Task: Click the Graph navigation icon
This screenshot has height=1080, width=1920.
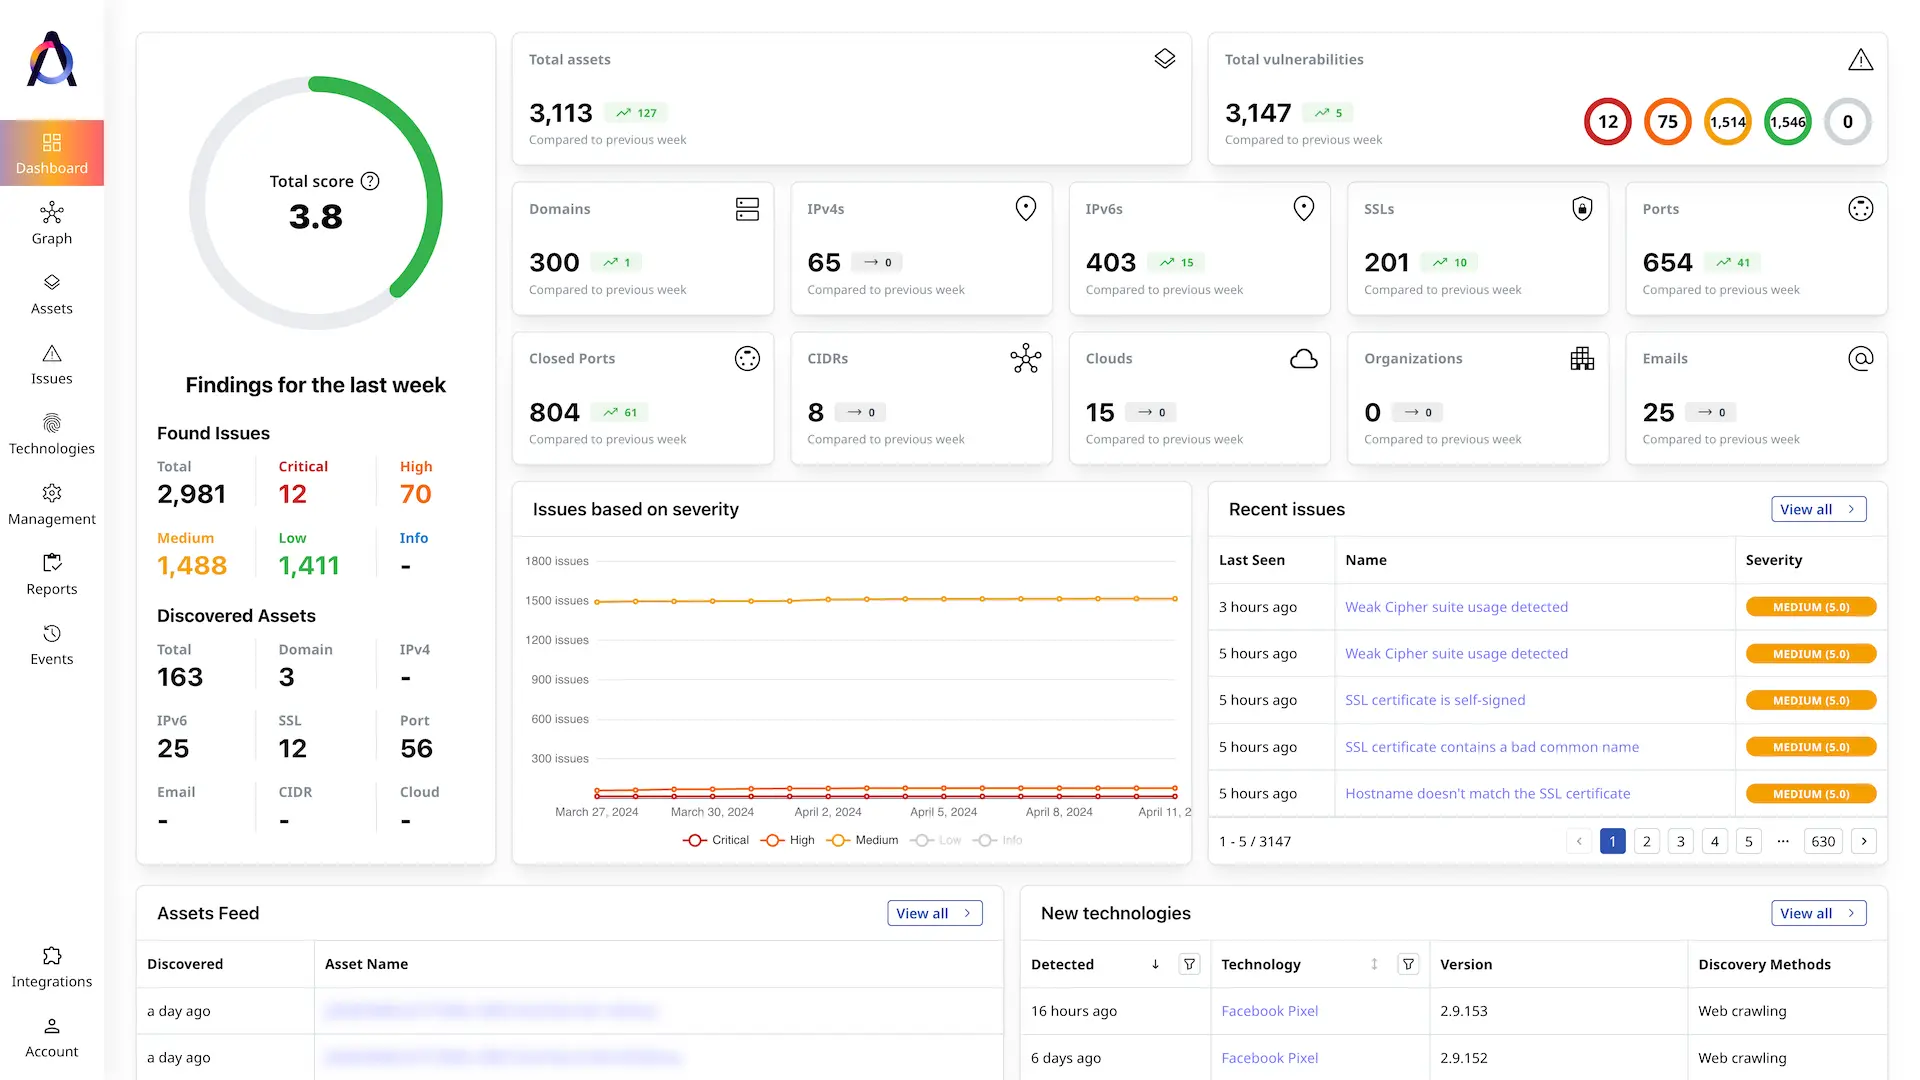Action: pos(51,222)
